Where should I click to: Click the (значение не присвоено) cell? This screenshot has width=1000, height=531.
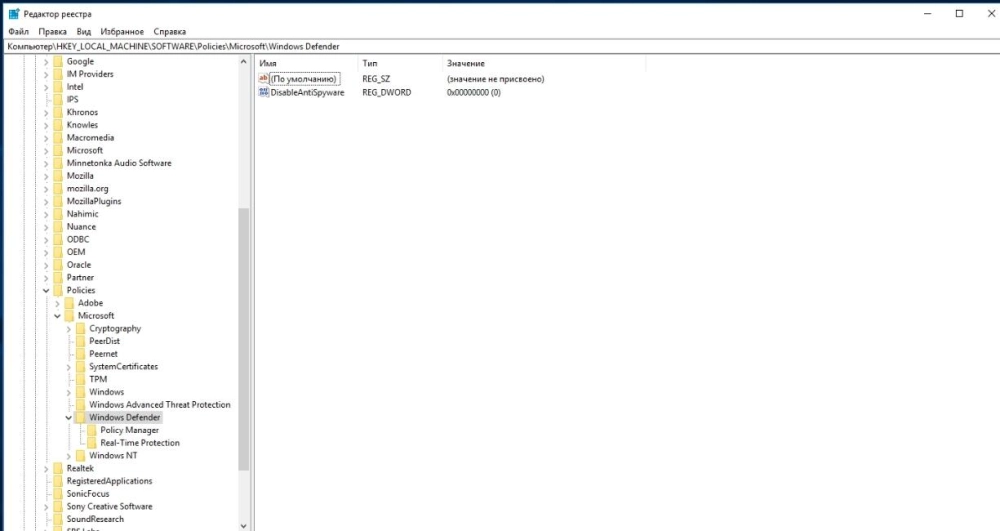(495, 79)
